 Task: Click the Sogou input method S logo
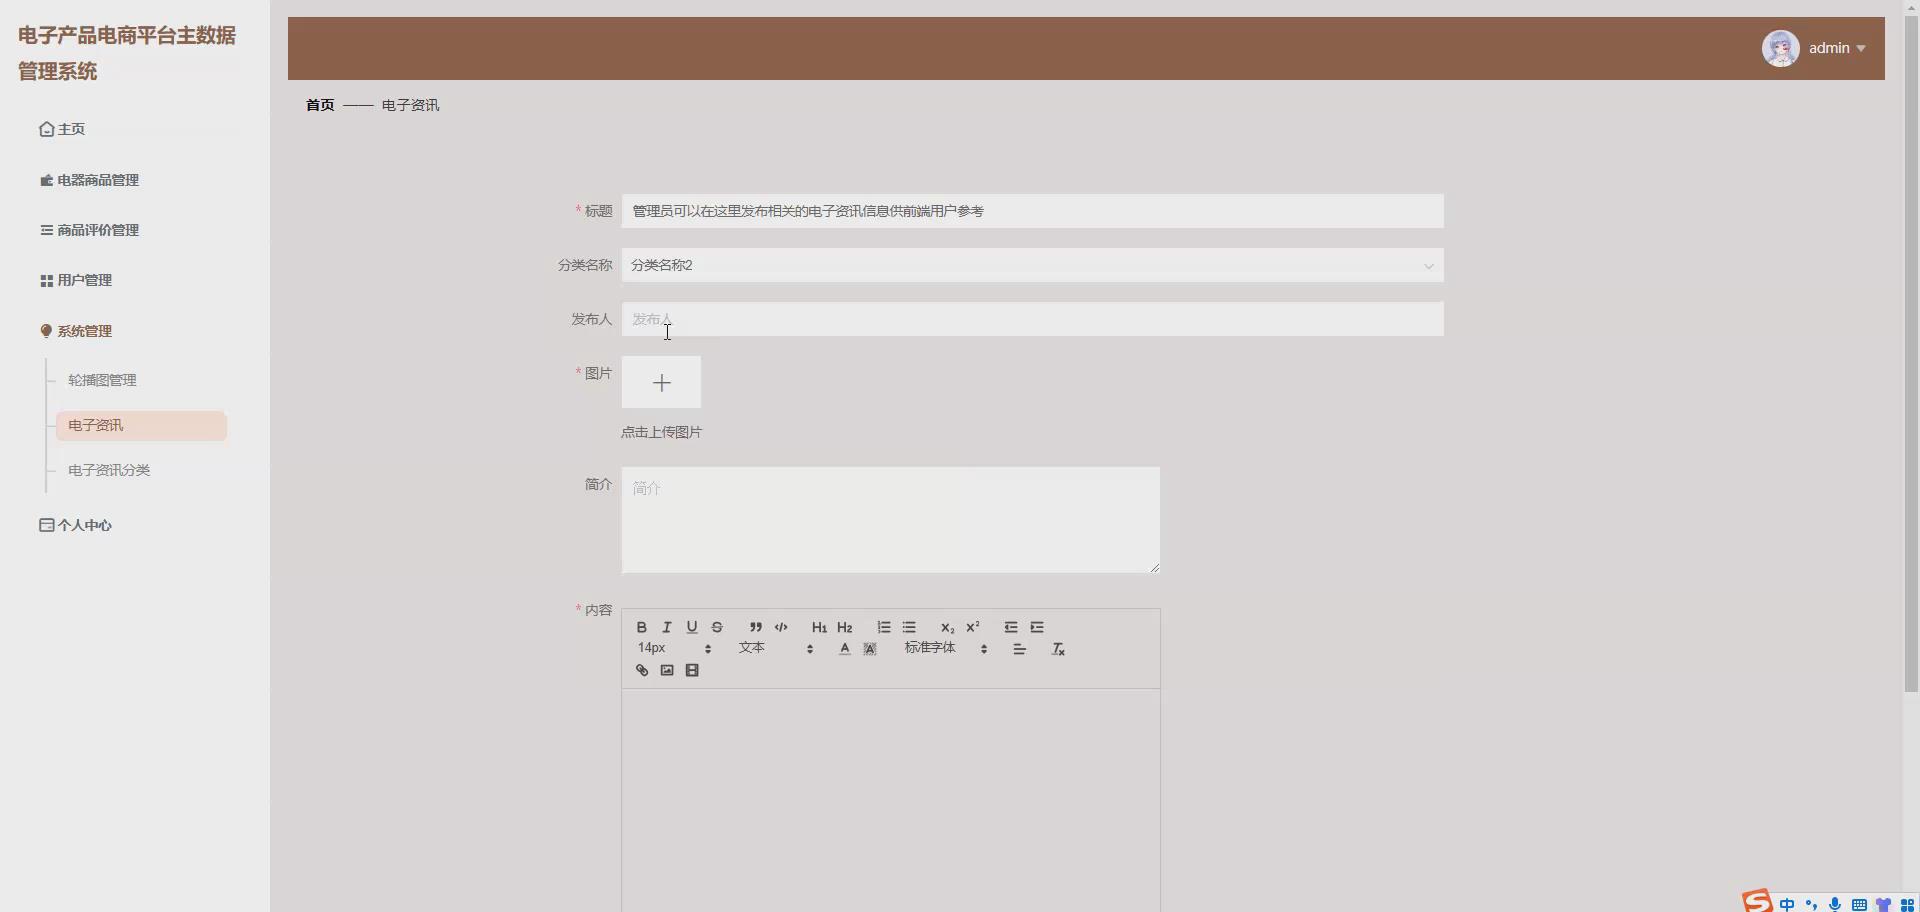pyautogui.click(x=1757, y=901)
